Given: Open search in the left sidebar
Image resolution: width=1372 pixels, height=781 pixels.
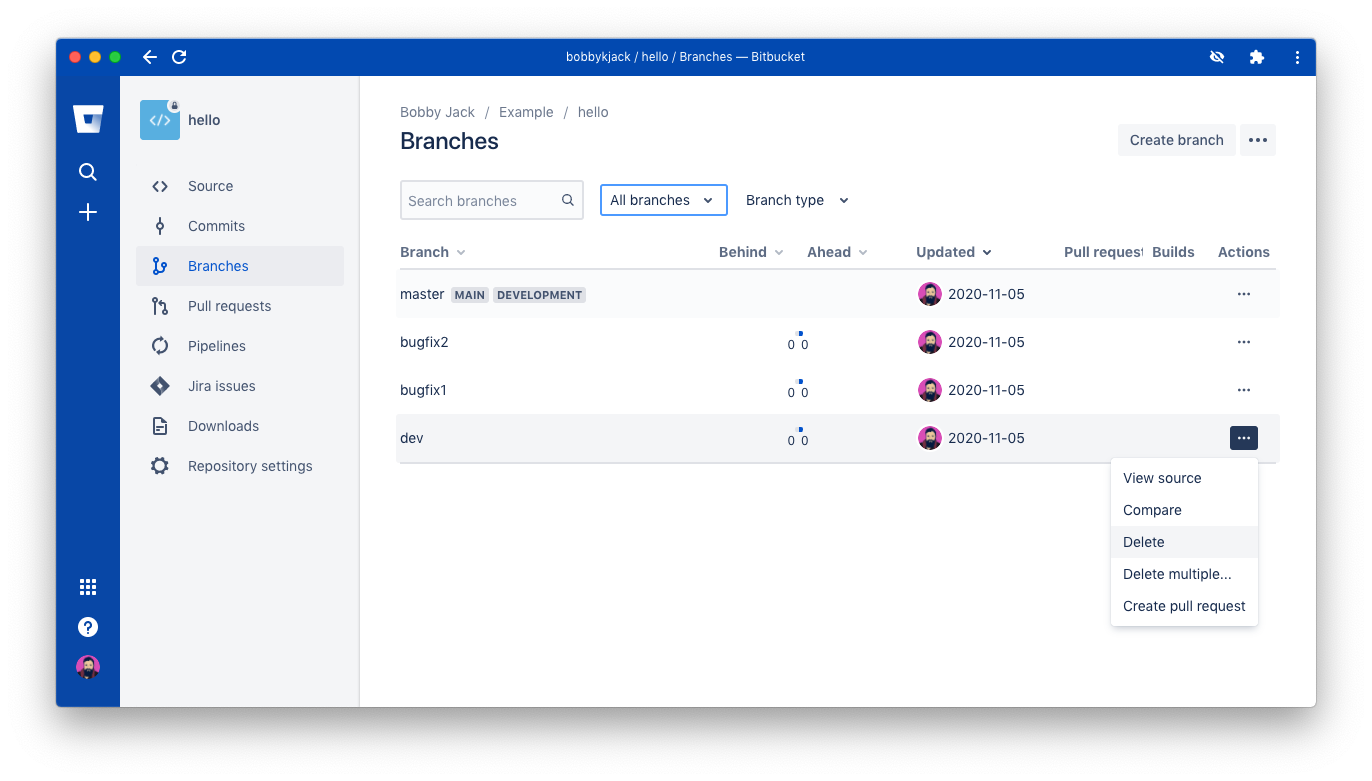Looking at the screenshot, I should [x=88, y=171].
